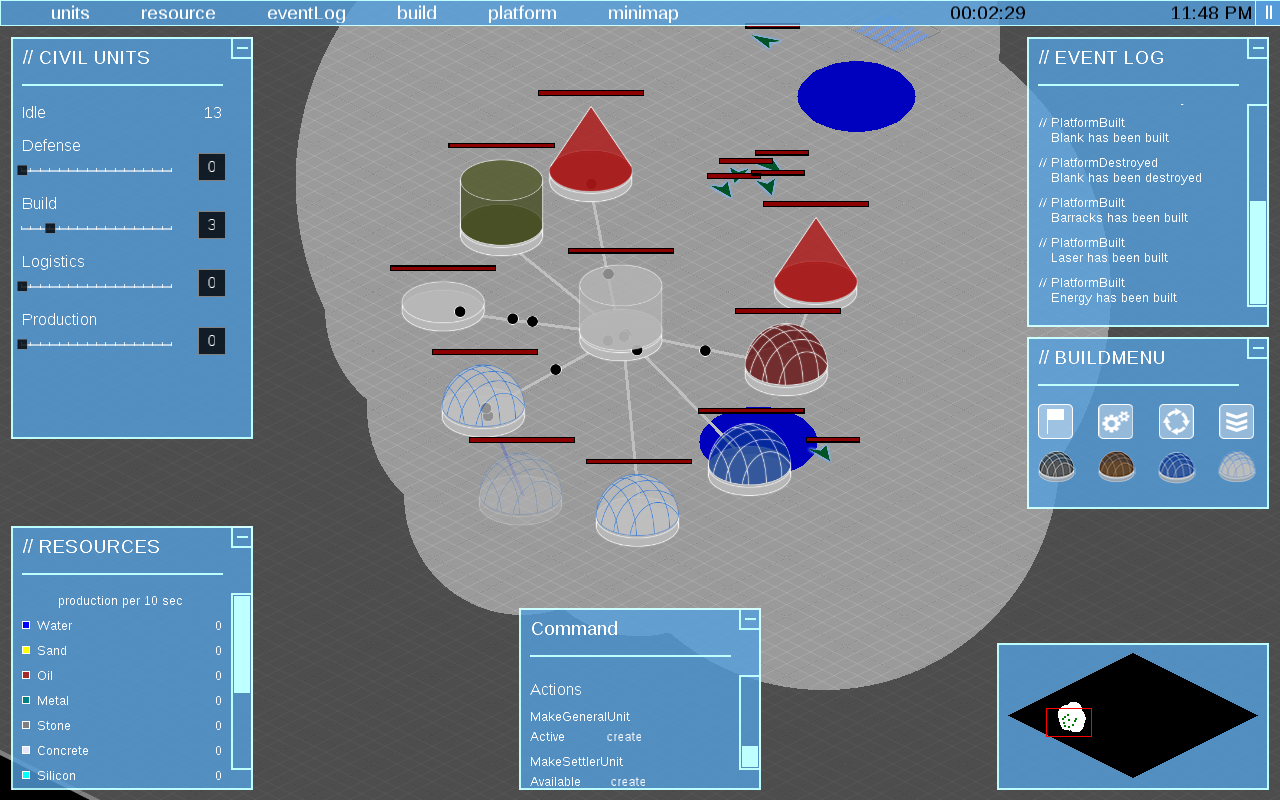
Task: Click the stacked chevrons icon in Build Menu
Action: coord(1236,422)
